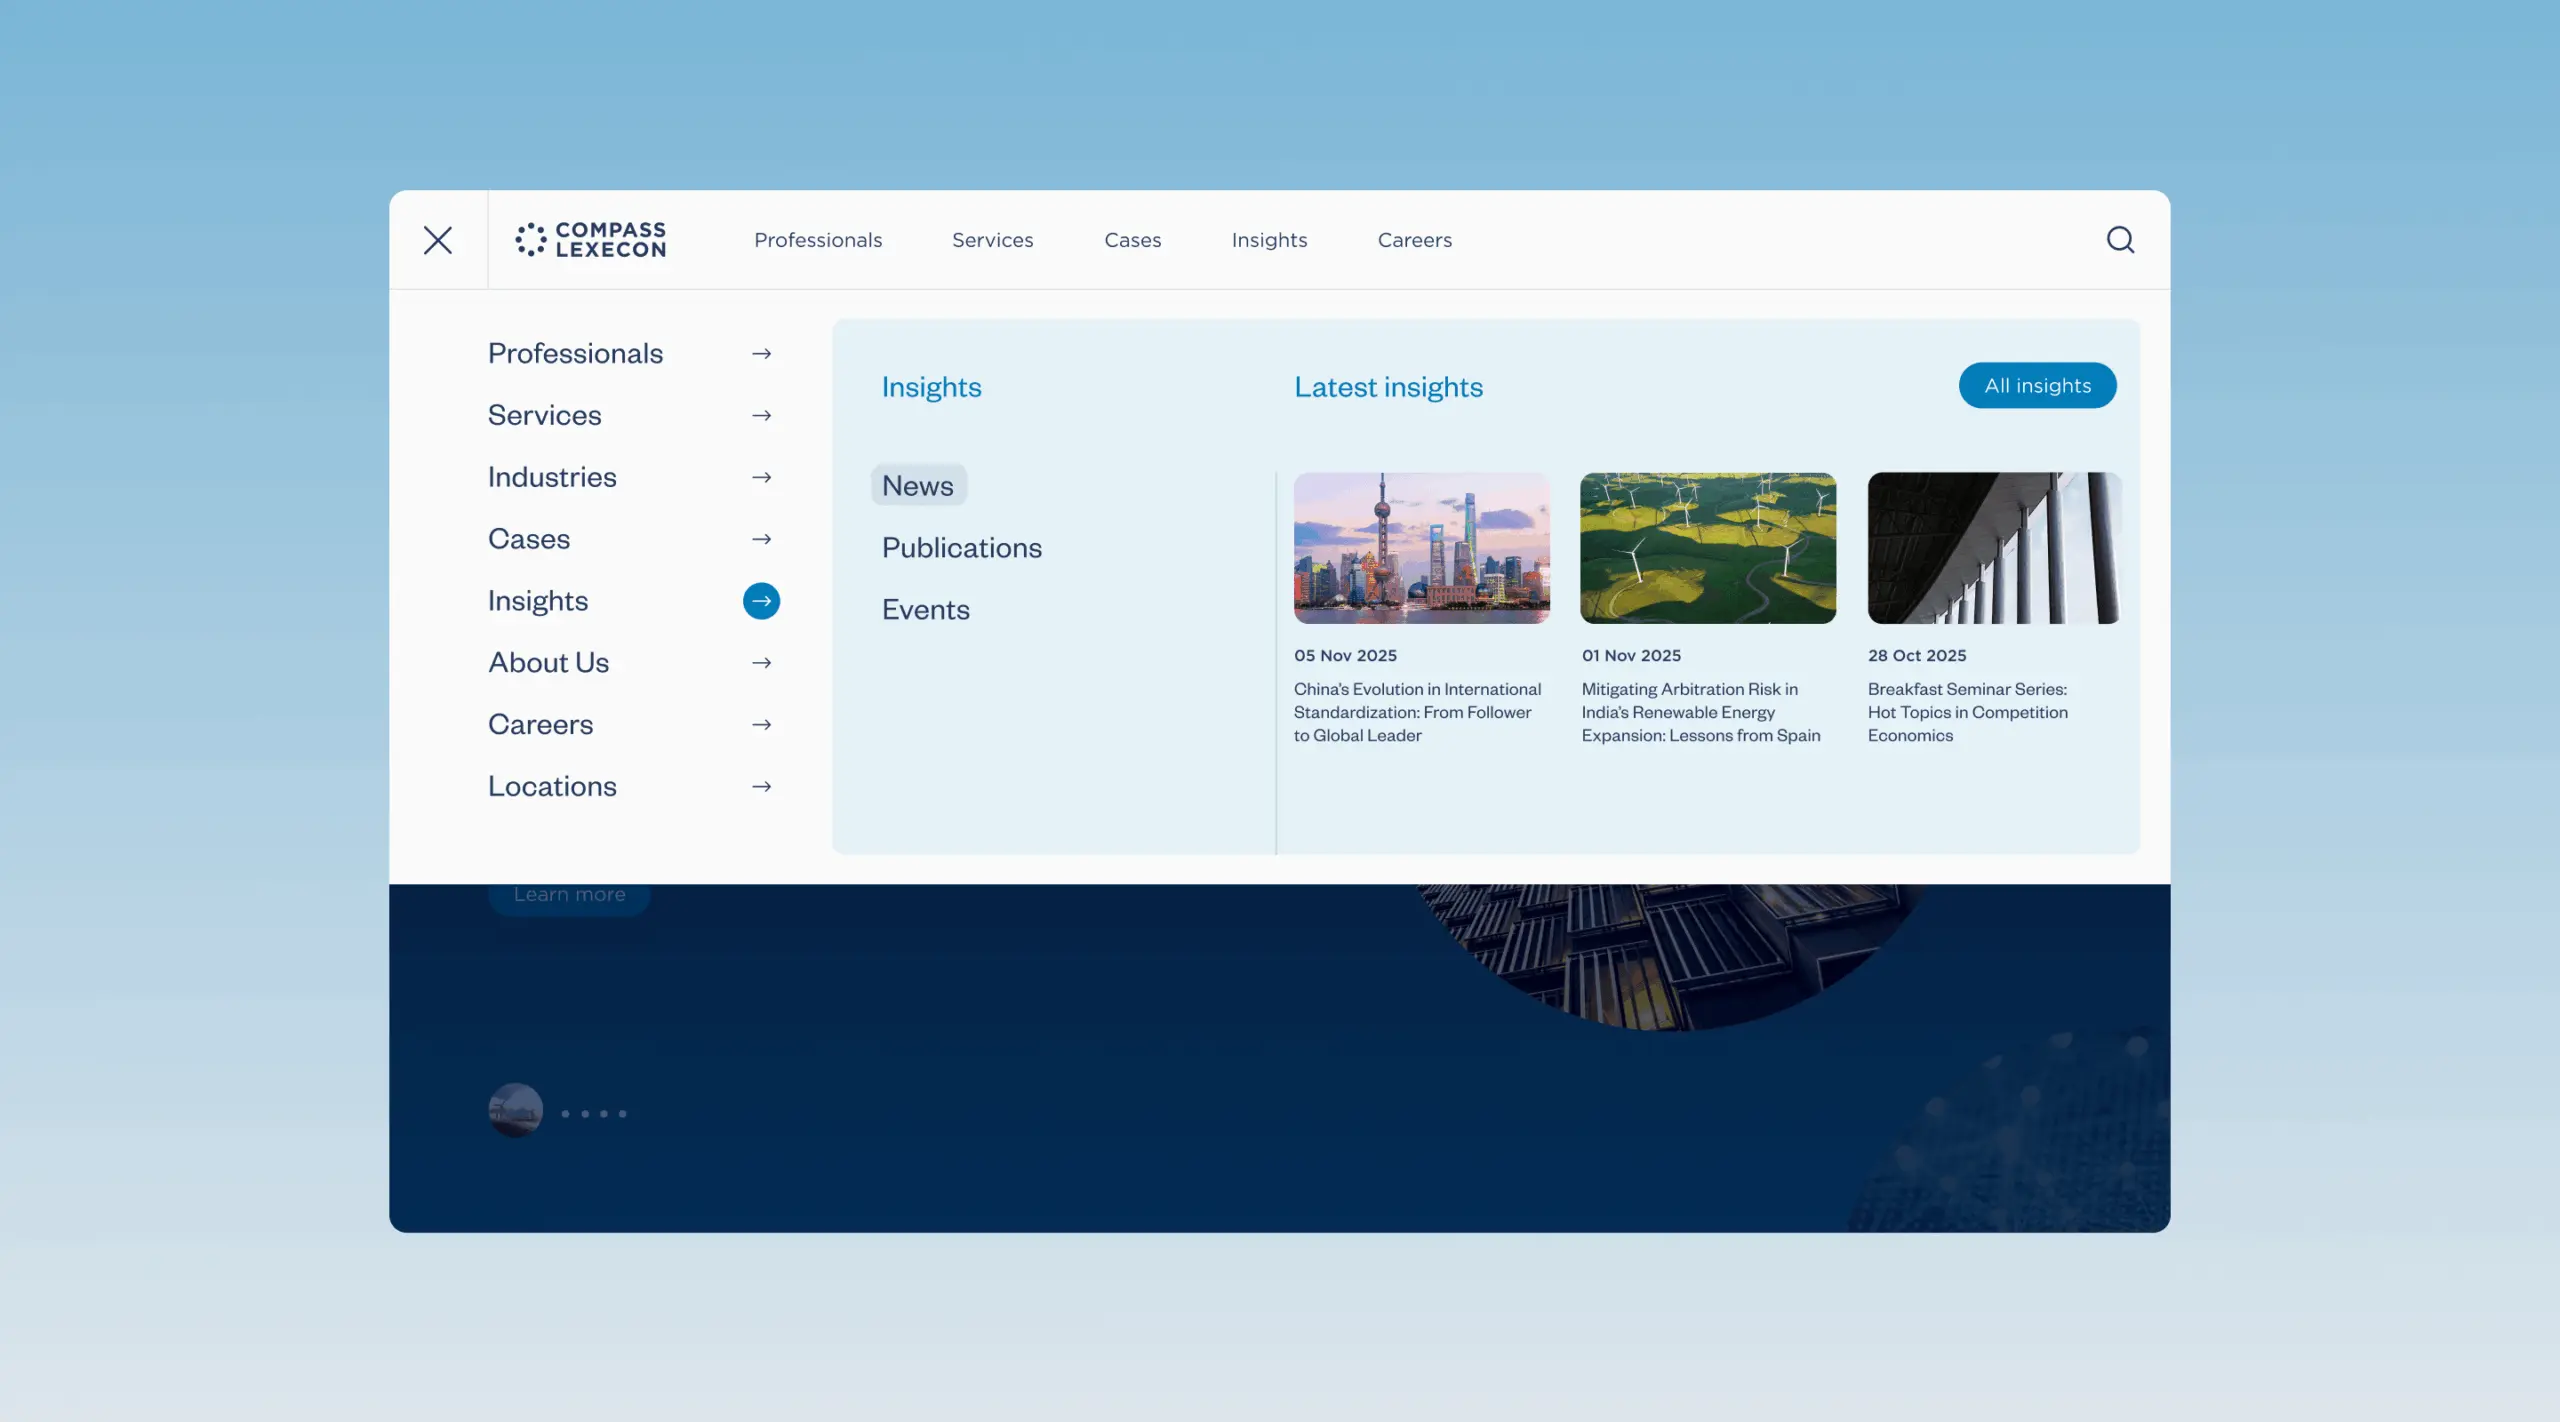Open Careers in the top navigation bar
This screenshot has width=2560, height=1422.
1414,240
